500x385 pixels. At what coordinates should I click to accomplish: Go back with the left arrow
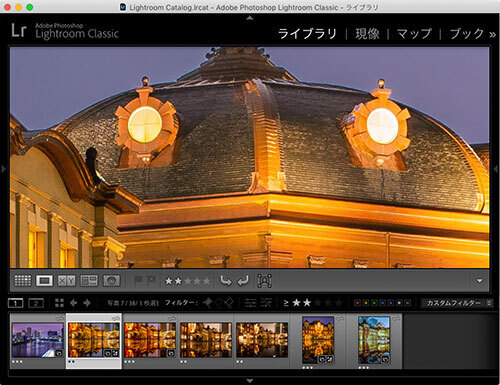click(x=74, y=303)
